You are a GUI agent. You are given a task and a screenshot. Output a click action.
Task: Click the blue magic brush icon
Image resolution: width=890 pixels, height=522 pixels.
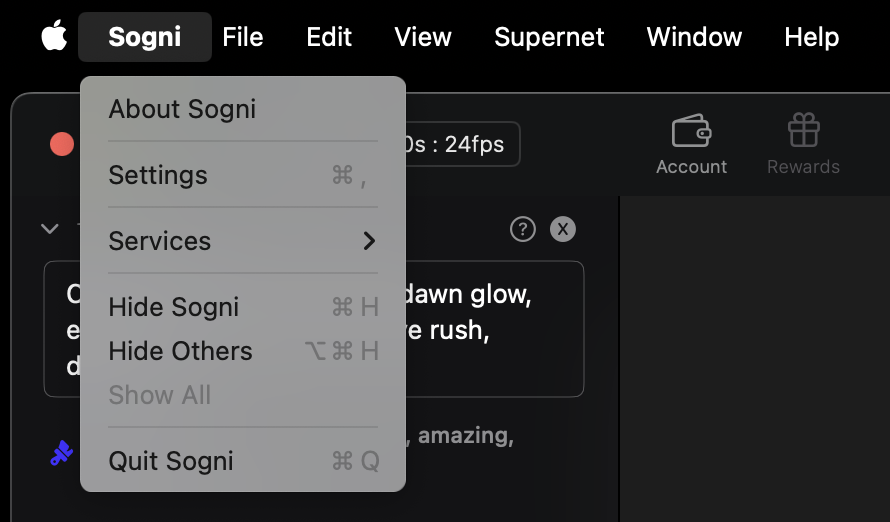(62, 454)
